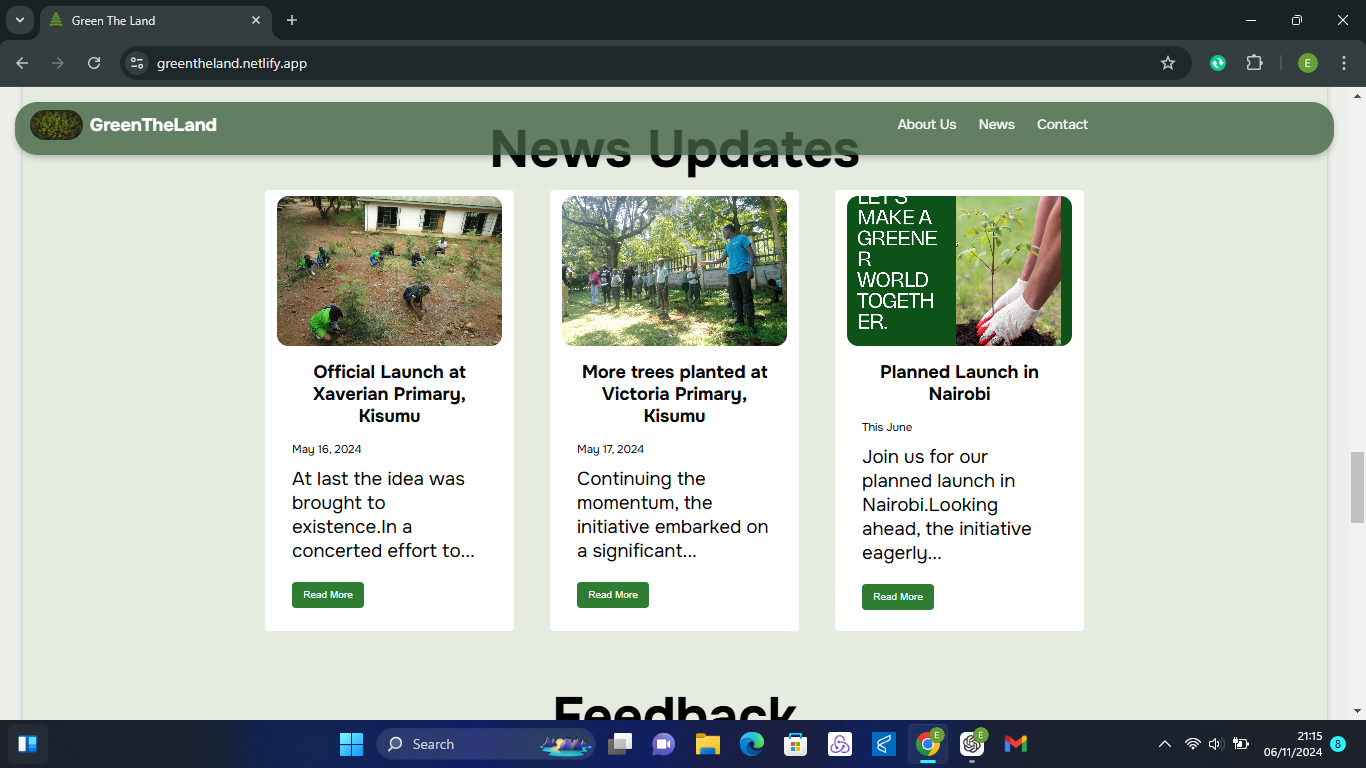The height and width of the screenshot is (768, 1366).
Task: Select Contact in the navigation bar
Action: coord(1062,125)
